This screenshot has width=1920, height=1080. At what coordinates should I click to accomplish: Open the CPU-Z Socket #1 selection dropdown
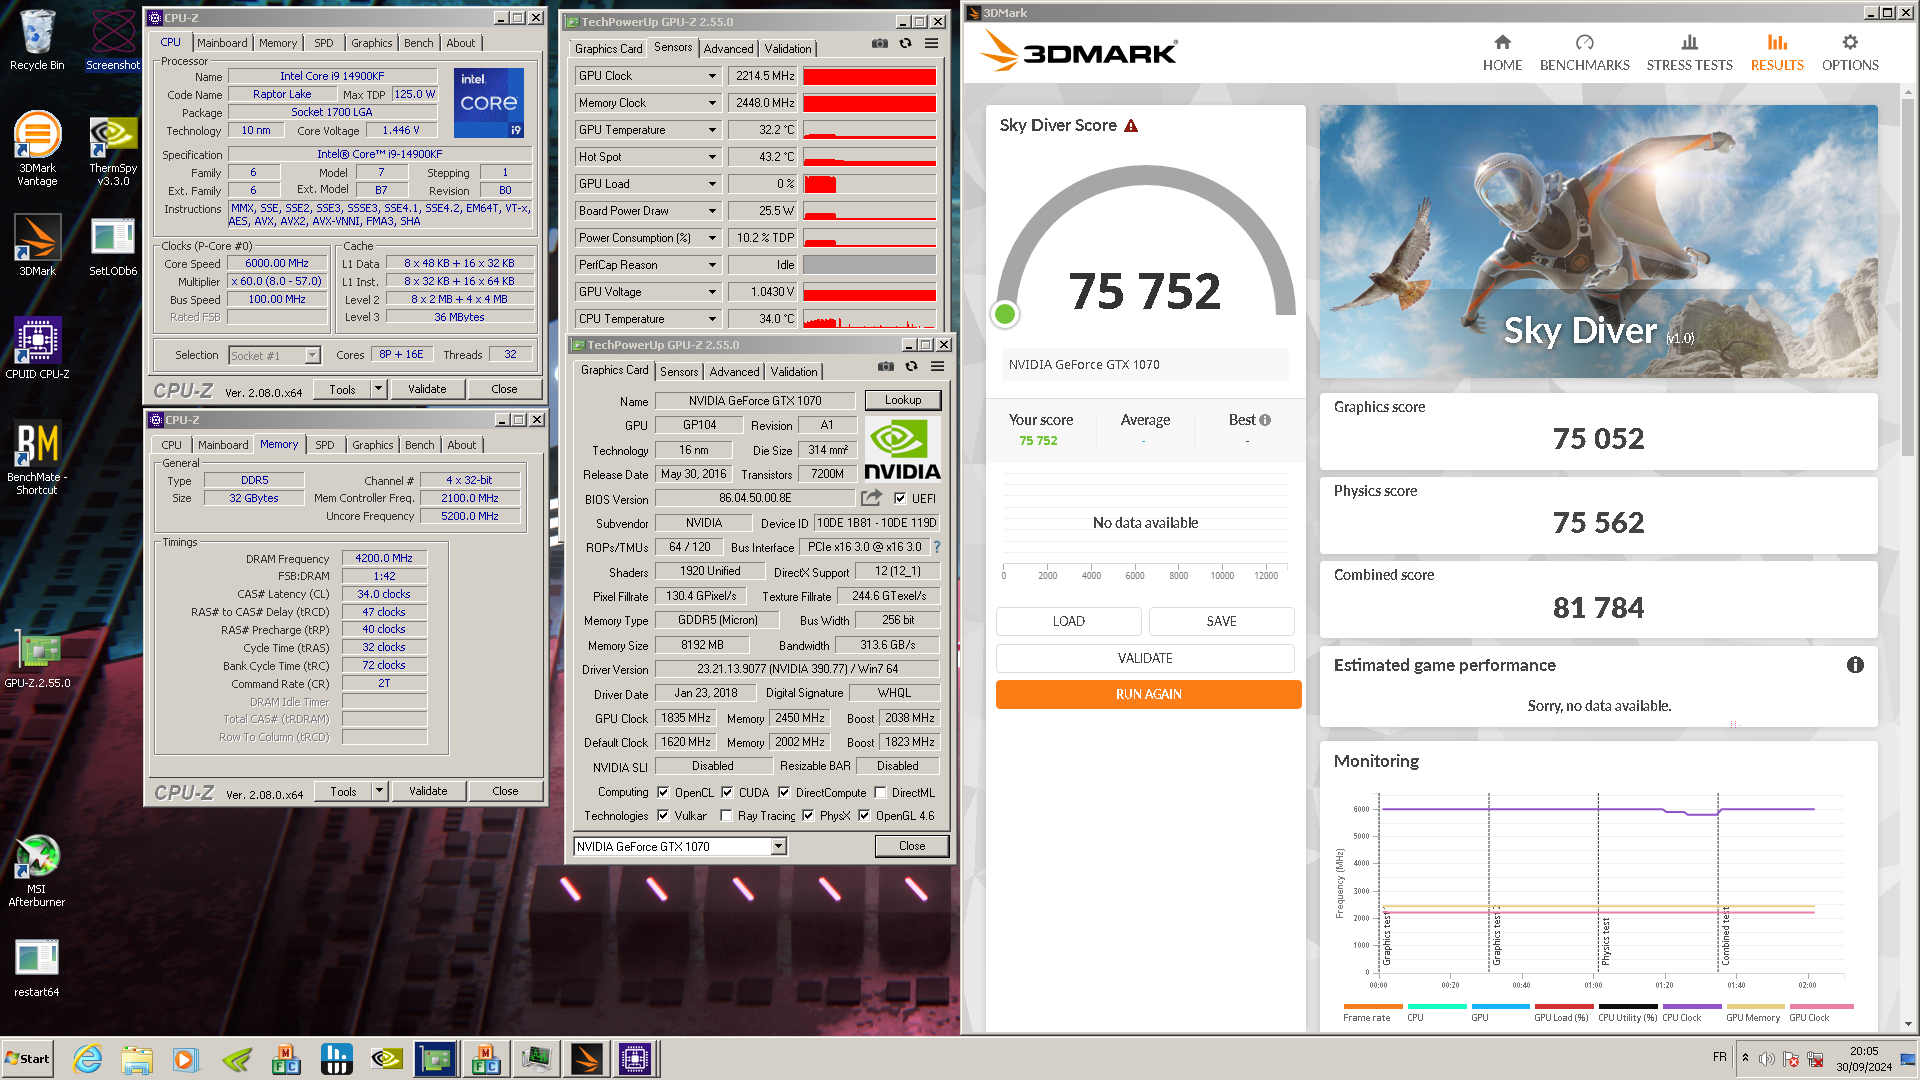point(275,355)
